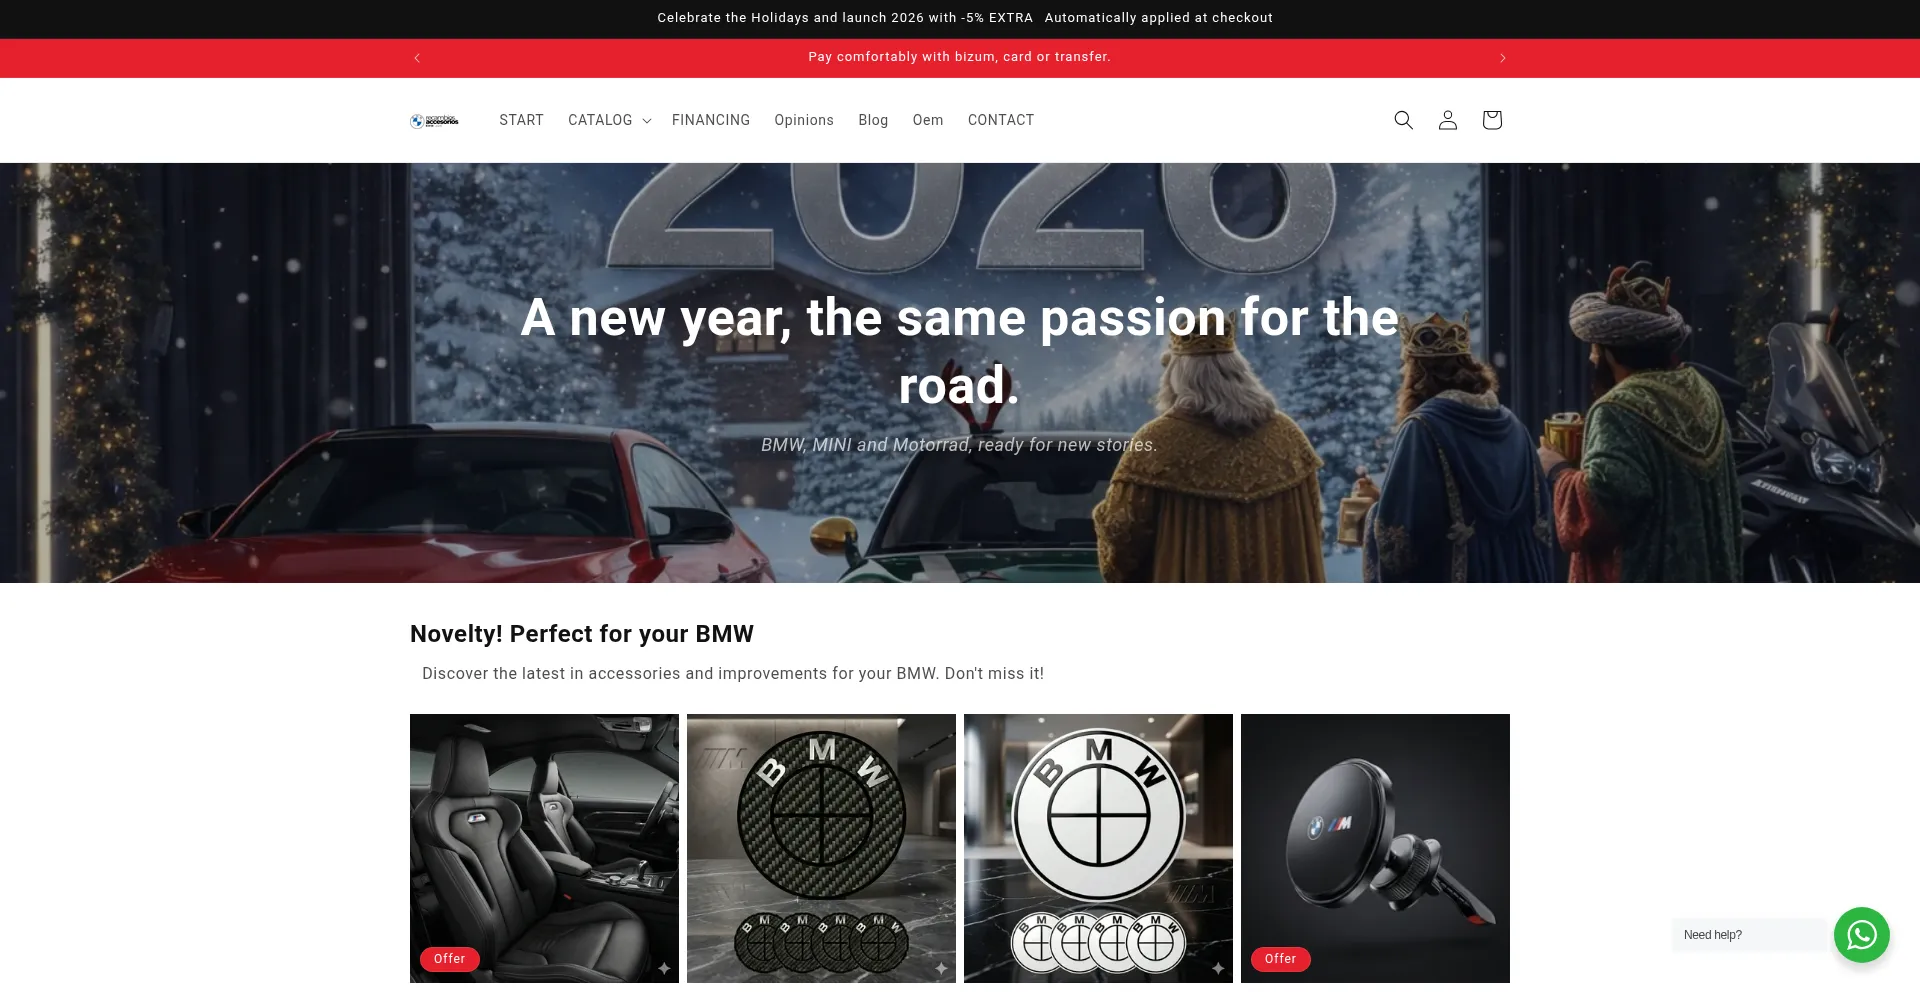The image size is (1920, 993).
Task: Show previous announcement with left arrow
Action: coord(417,58)
